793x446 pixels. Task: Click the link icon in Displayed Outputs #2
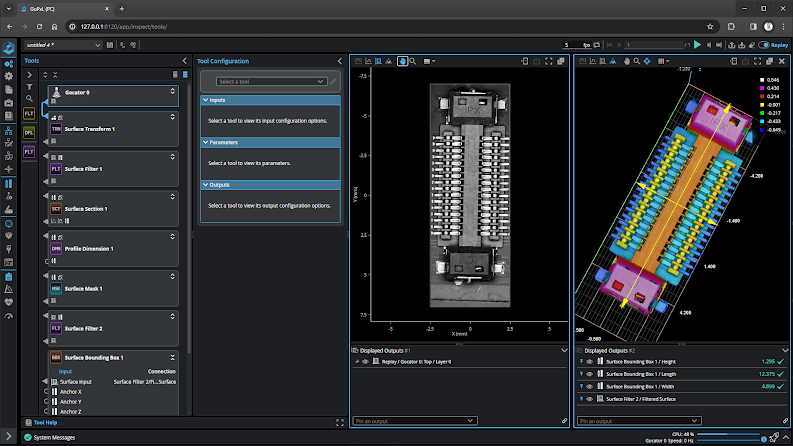click(x=785, y=421)
